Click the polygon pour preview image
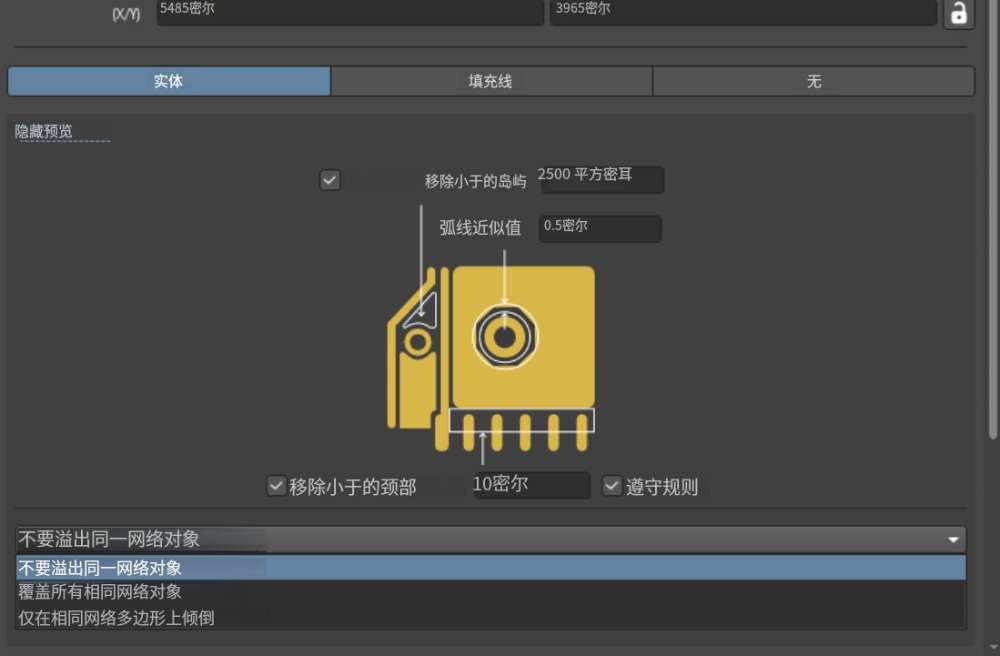The image size is (1000, 656). 491,359
